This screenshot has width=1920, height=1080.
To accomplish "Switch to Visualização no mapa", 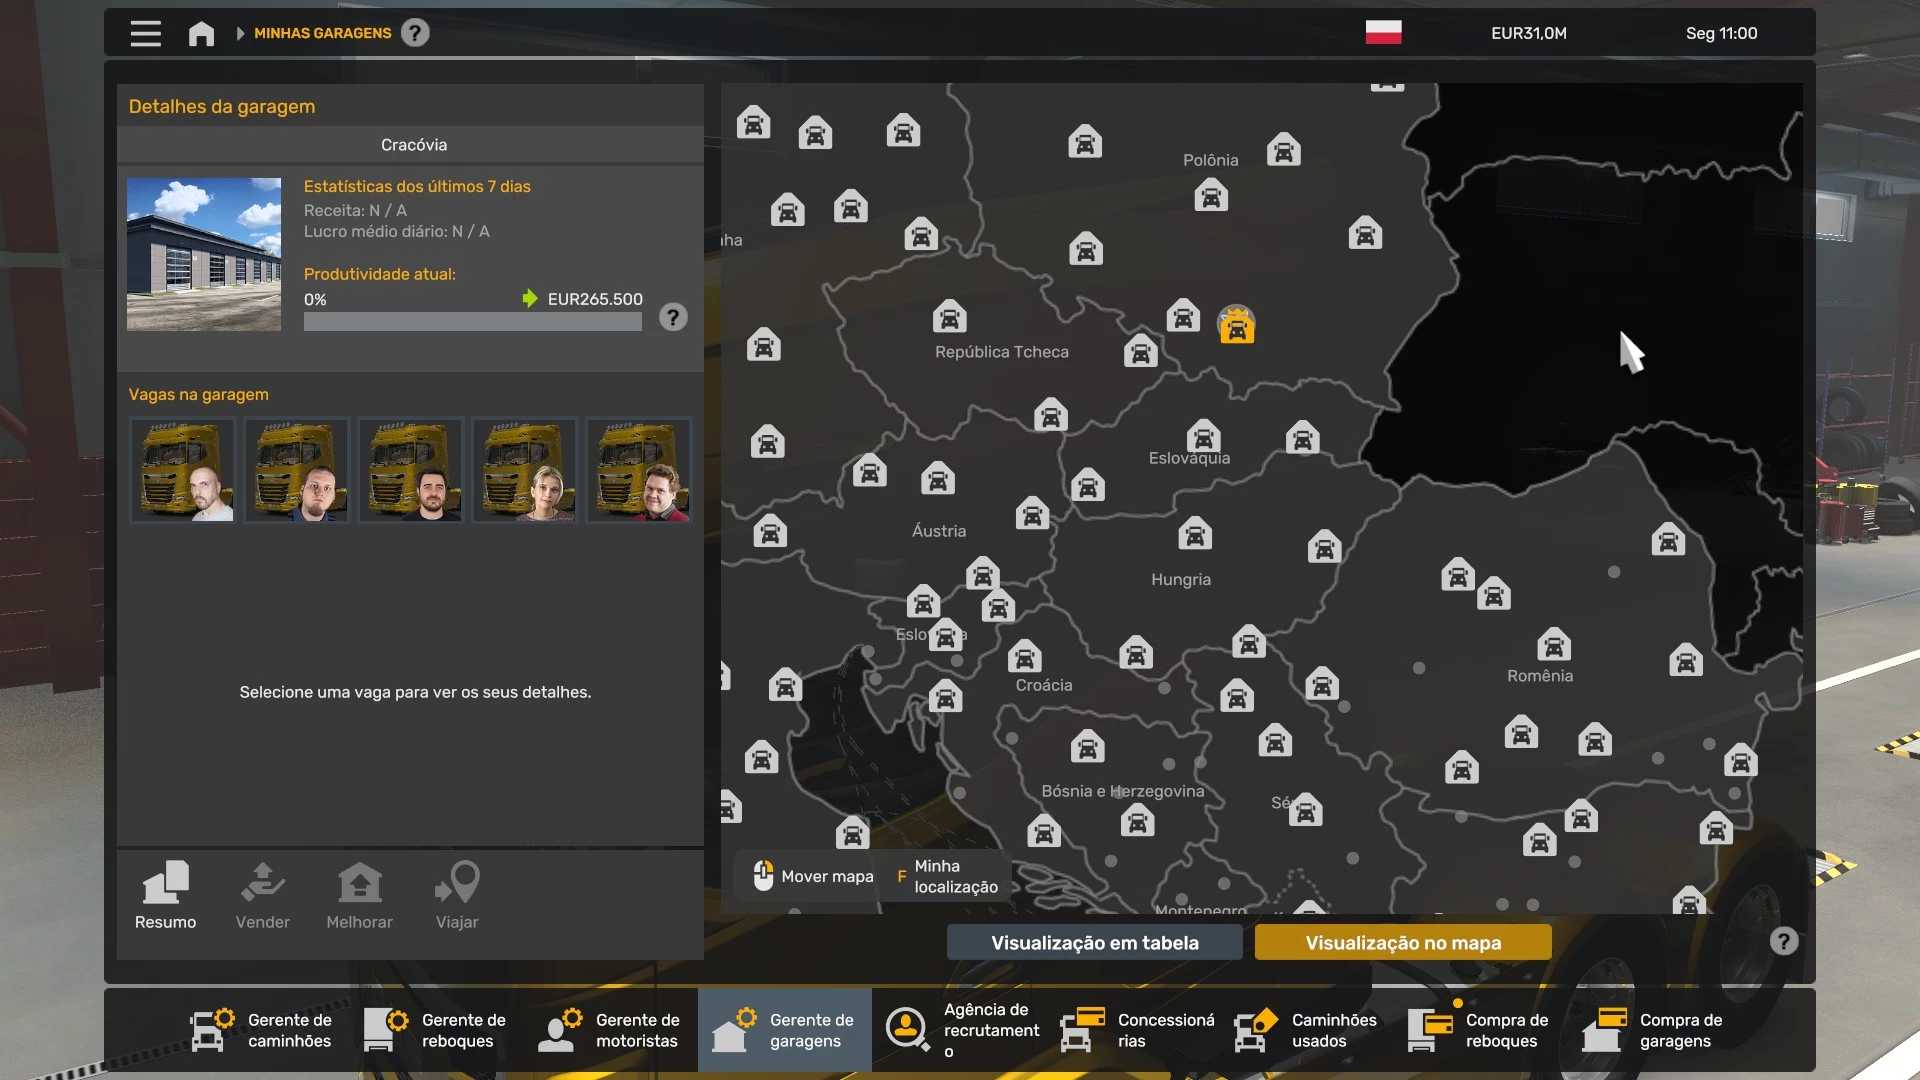I will point(1402,942).
